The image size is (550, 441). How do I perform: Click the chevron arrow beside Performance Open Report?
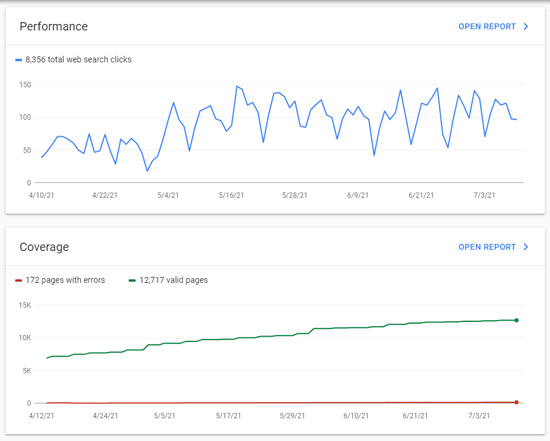525,27
